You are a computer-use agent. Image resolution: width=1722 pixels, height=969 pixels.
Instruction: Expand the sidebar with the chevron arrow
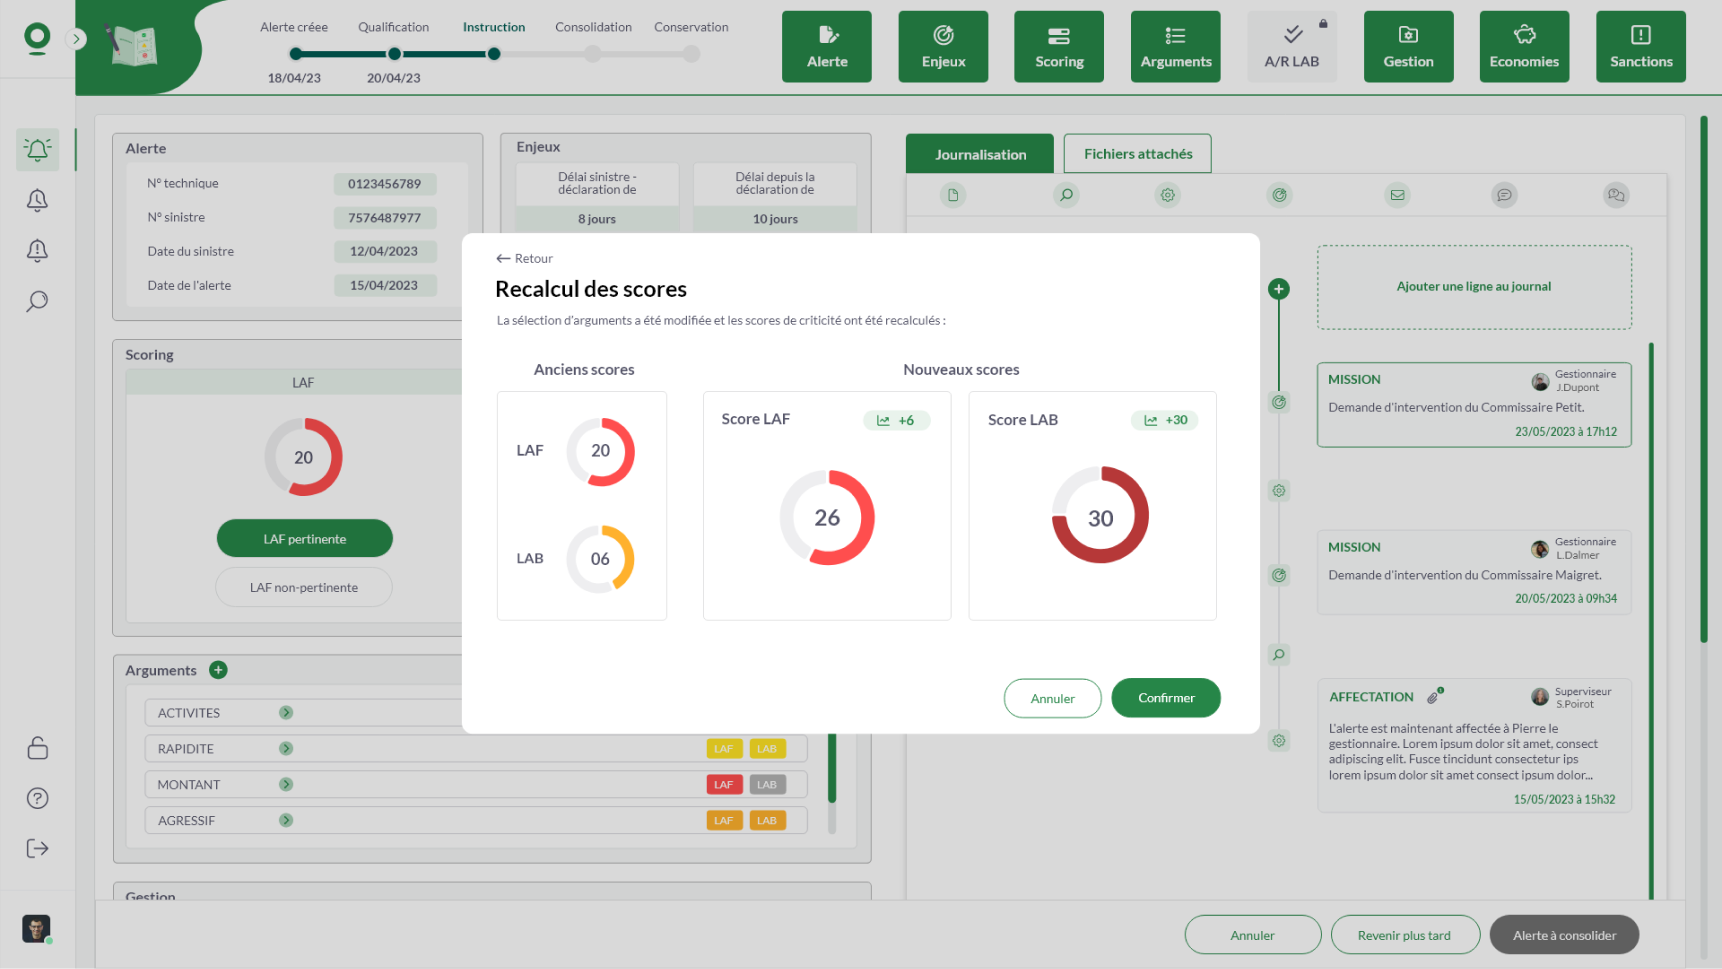coord(76,39)
